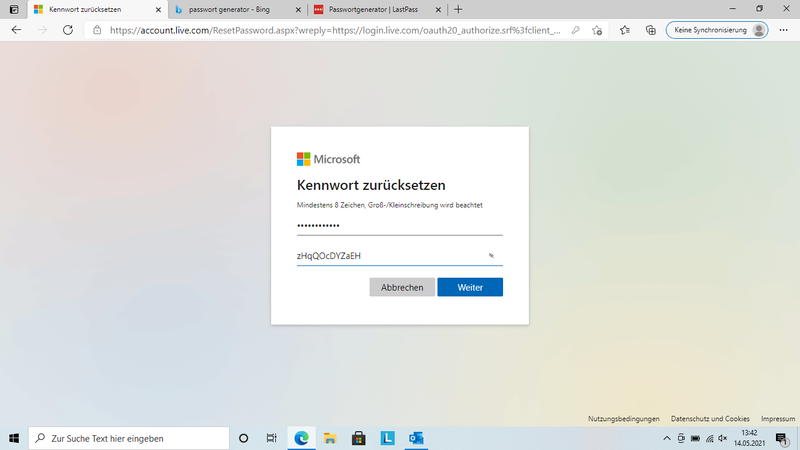The height and width of the screenshot is (450, 800).
Task: Click the Microsoft Edge taskbar icon
Action: point(301,438)
